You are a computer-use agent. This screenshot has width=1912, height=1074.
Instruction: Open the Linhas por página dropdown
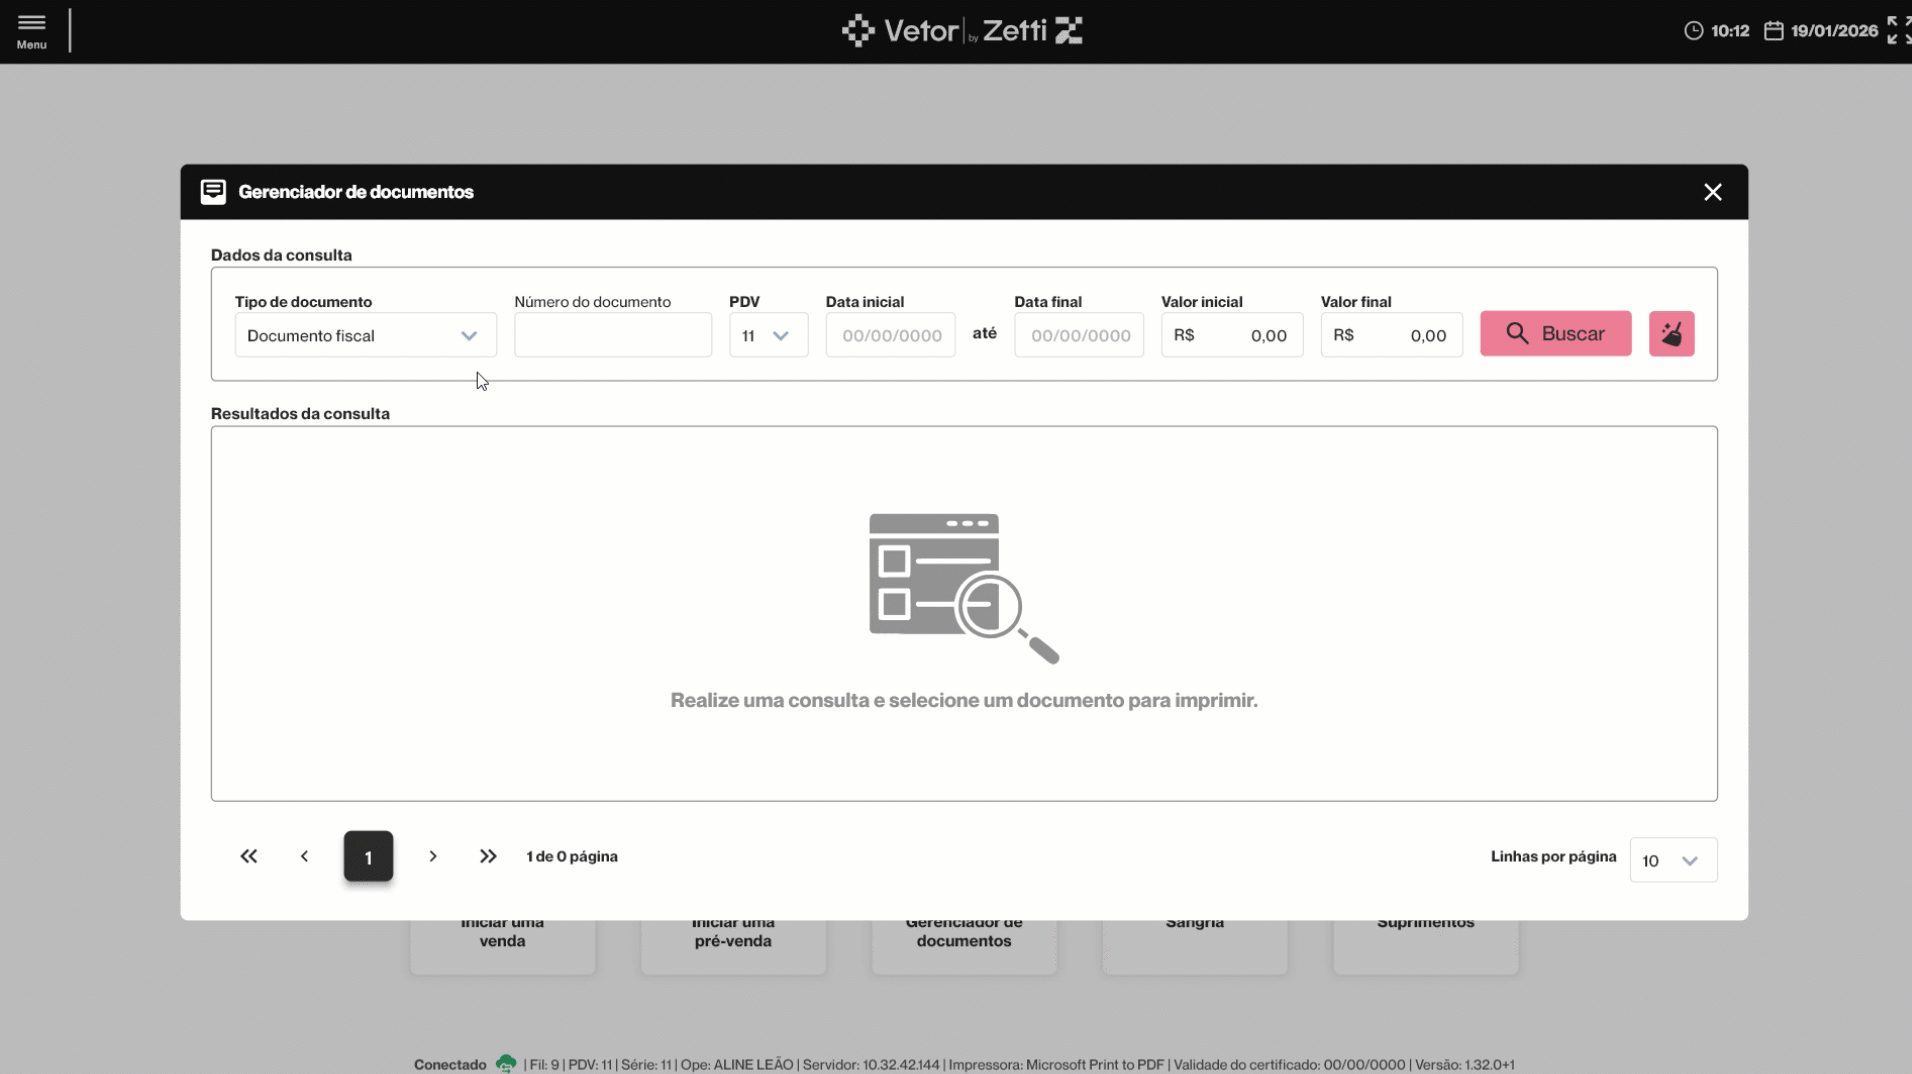[1673, 860]
